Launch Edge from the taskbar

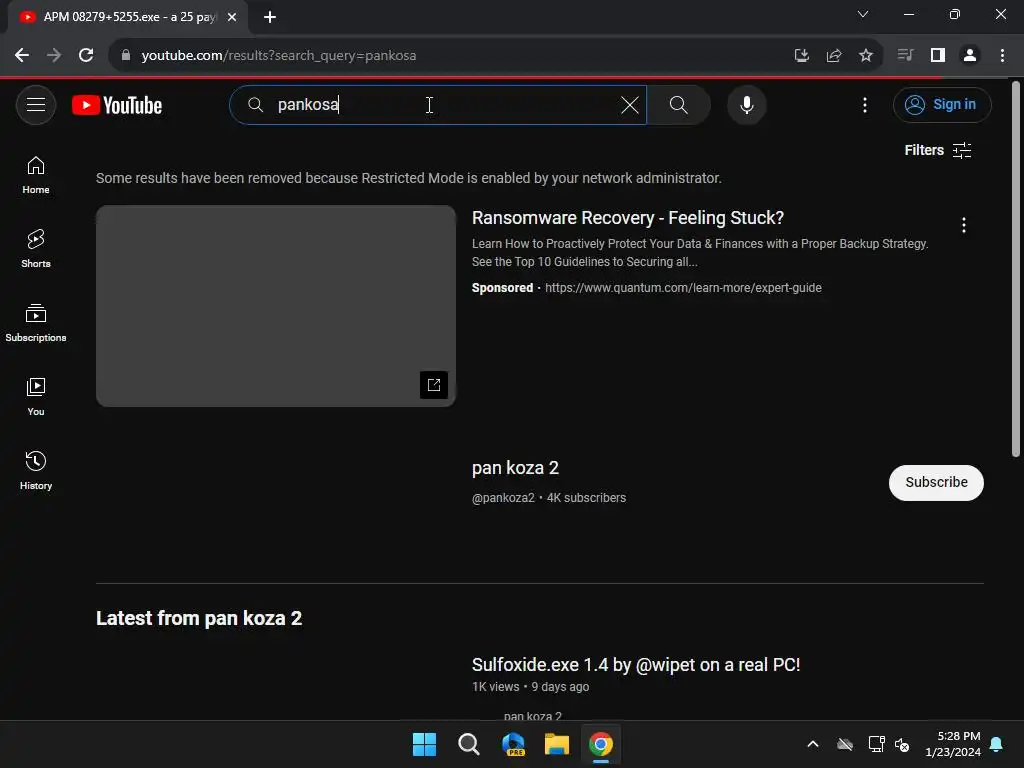coord(513,744)
